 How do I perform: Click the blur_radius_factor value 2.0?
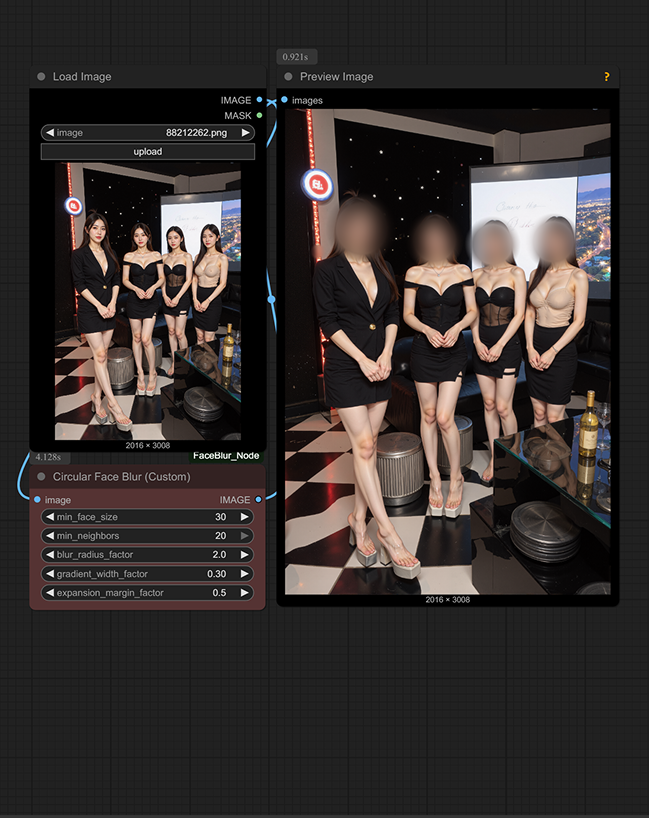point(219,555)
